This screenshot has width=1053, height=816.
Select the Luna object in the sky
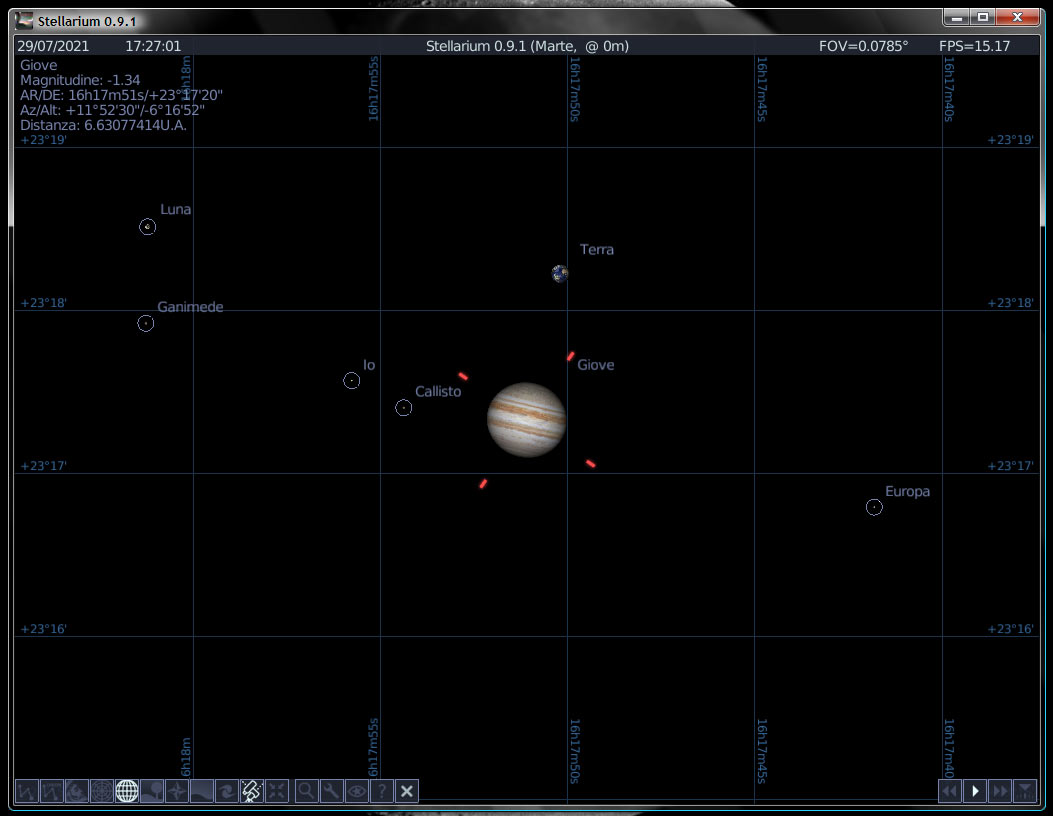(x=147, y=227)
